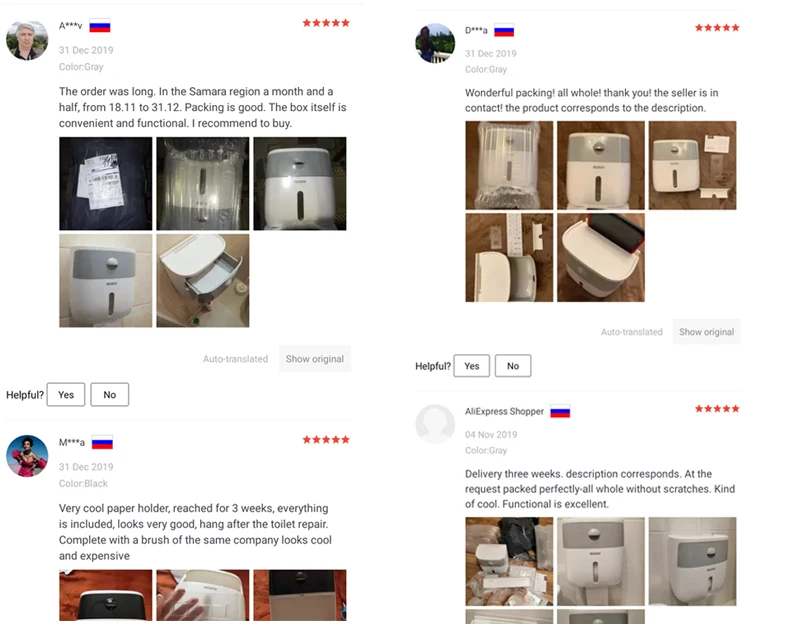Show original text of A***v review
The width and height of the screenshot is (790, 624).
pos(315,359)
